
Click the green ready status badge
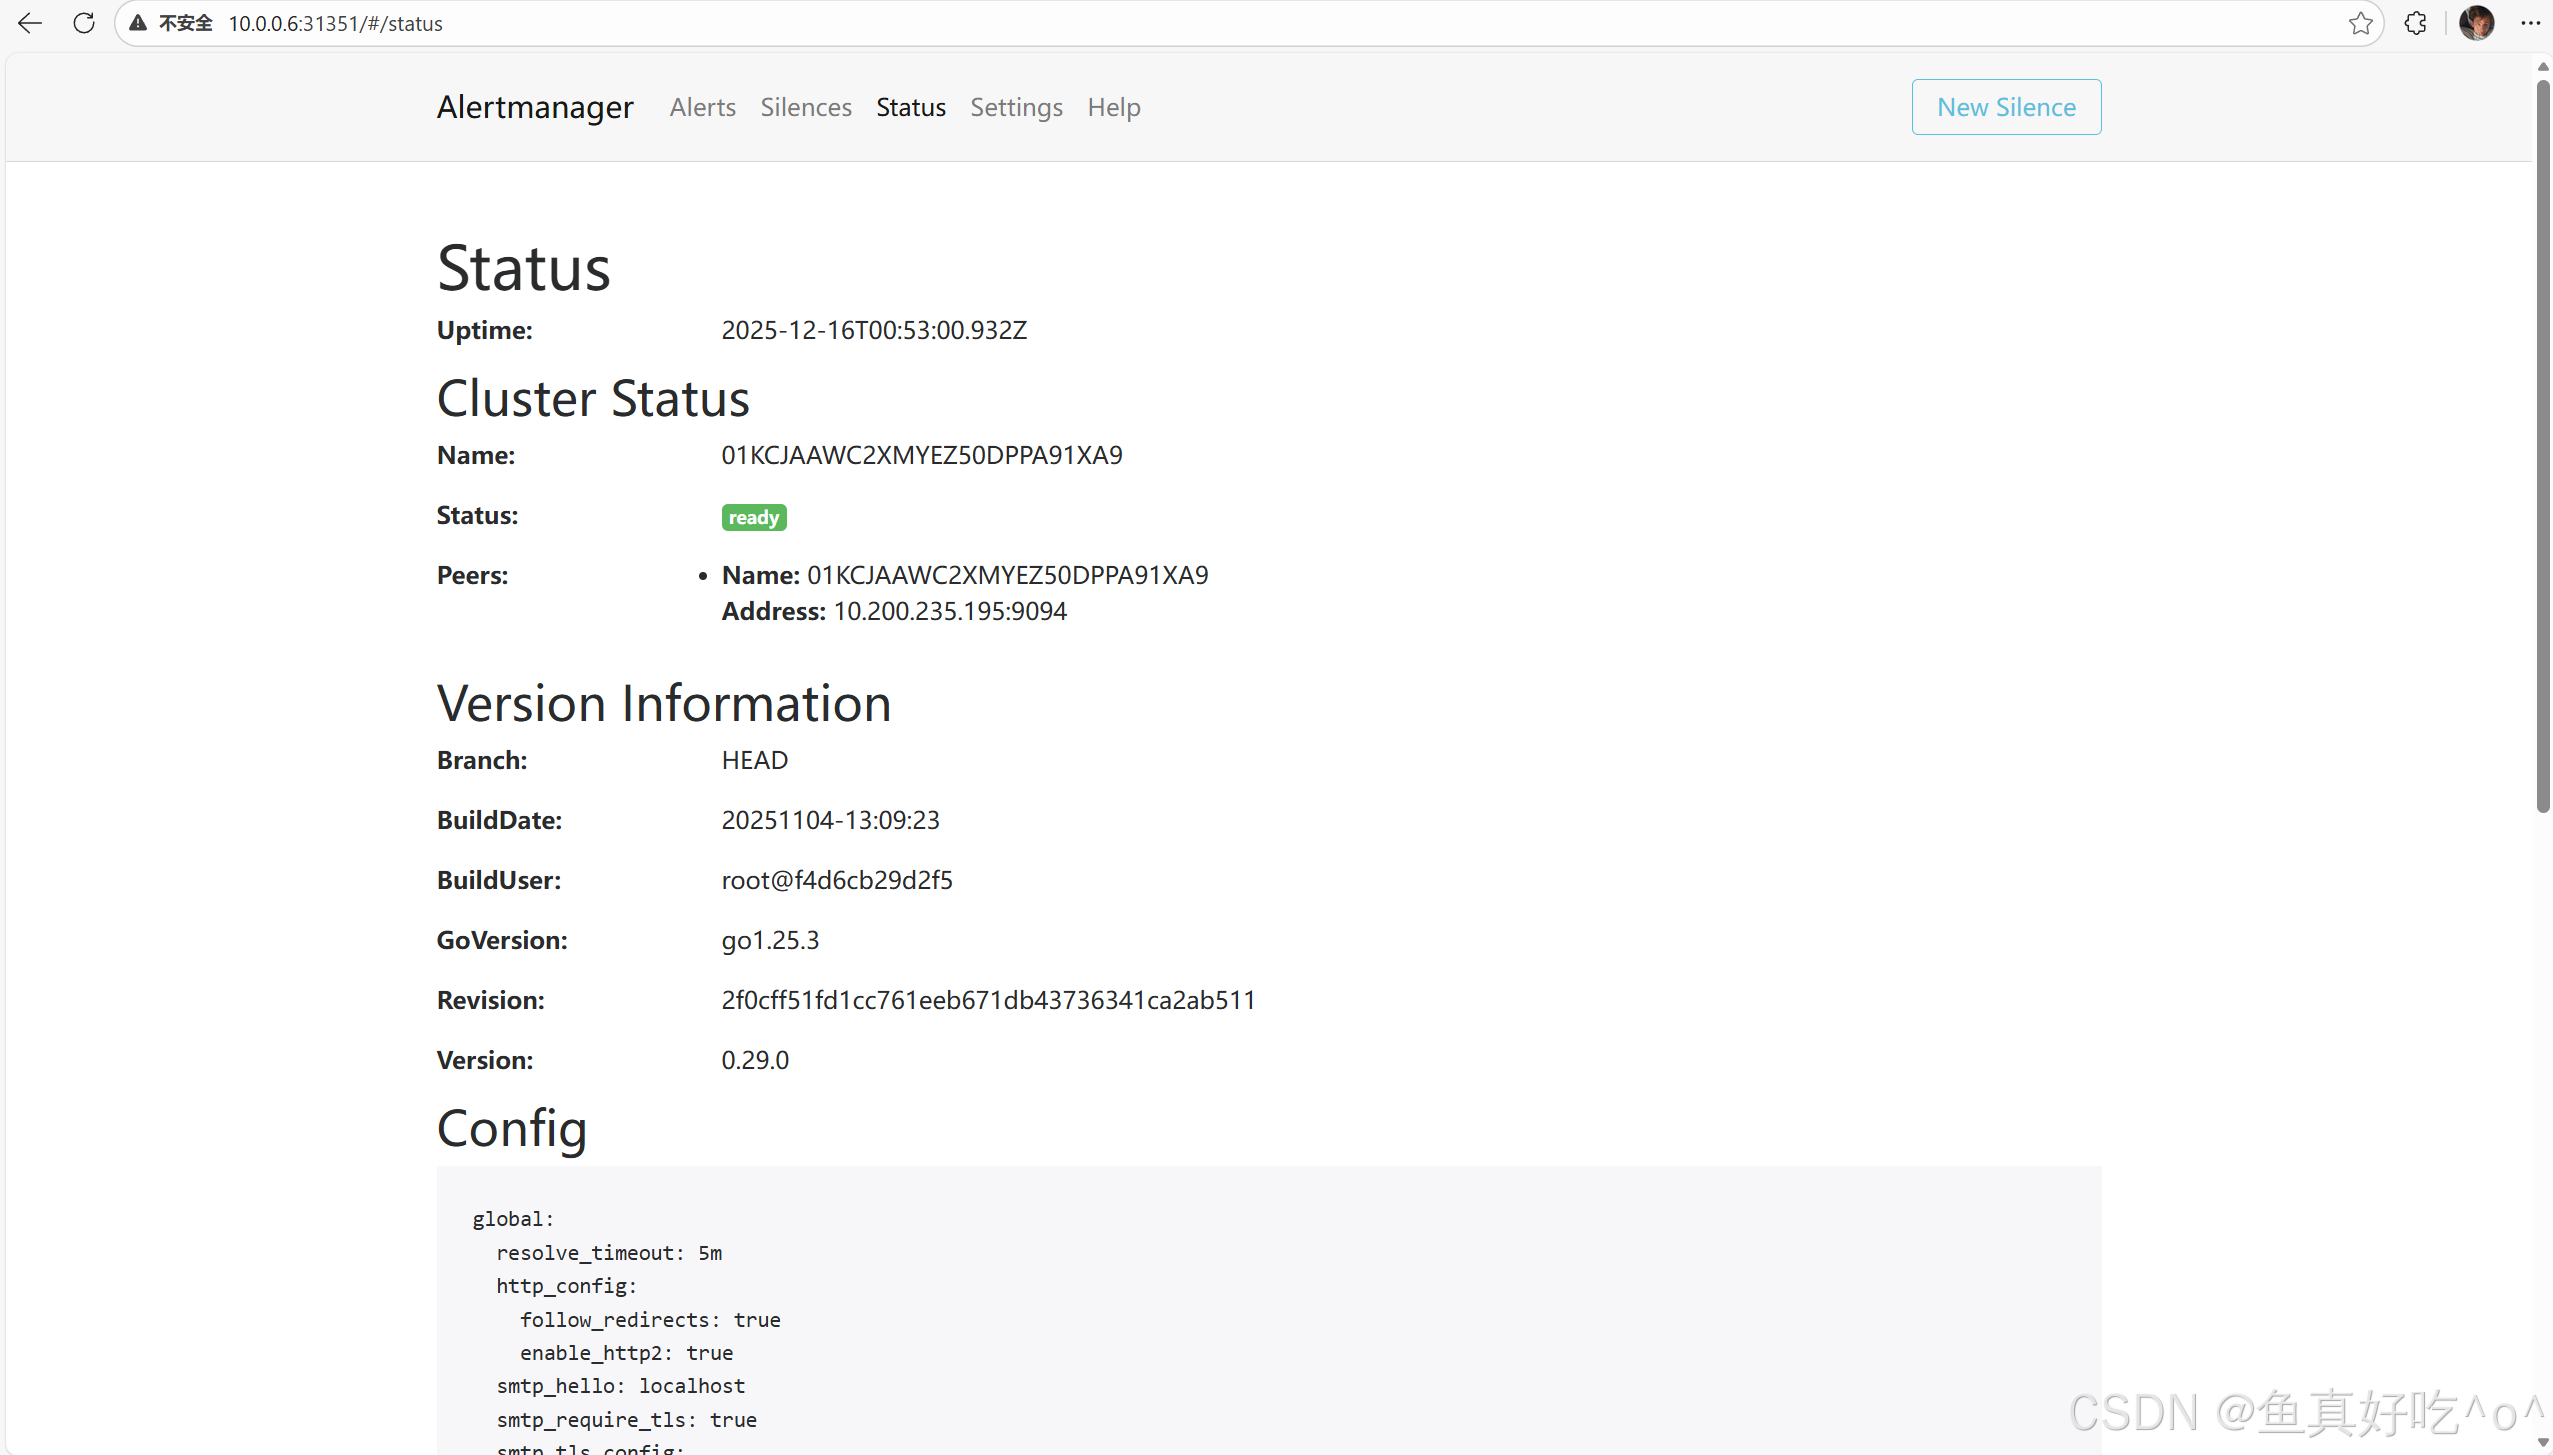[753, 517]
